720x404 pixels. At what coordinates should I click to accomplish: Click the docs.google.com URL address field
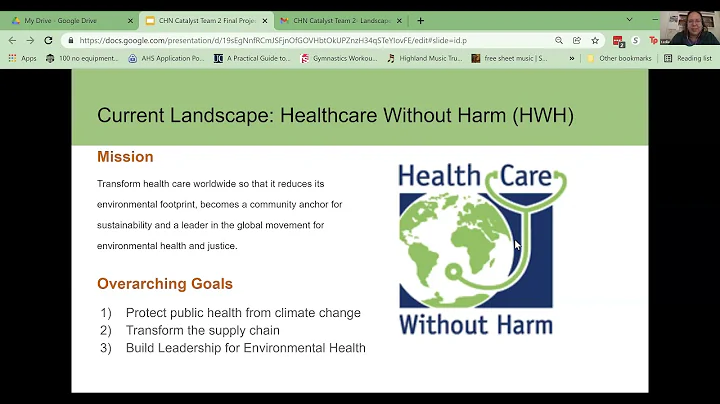(x=273, y=40)
